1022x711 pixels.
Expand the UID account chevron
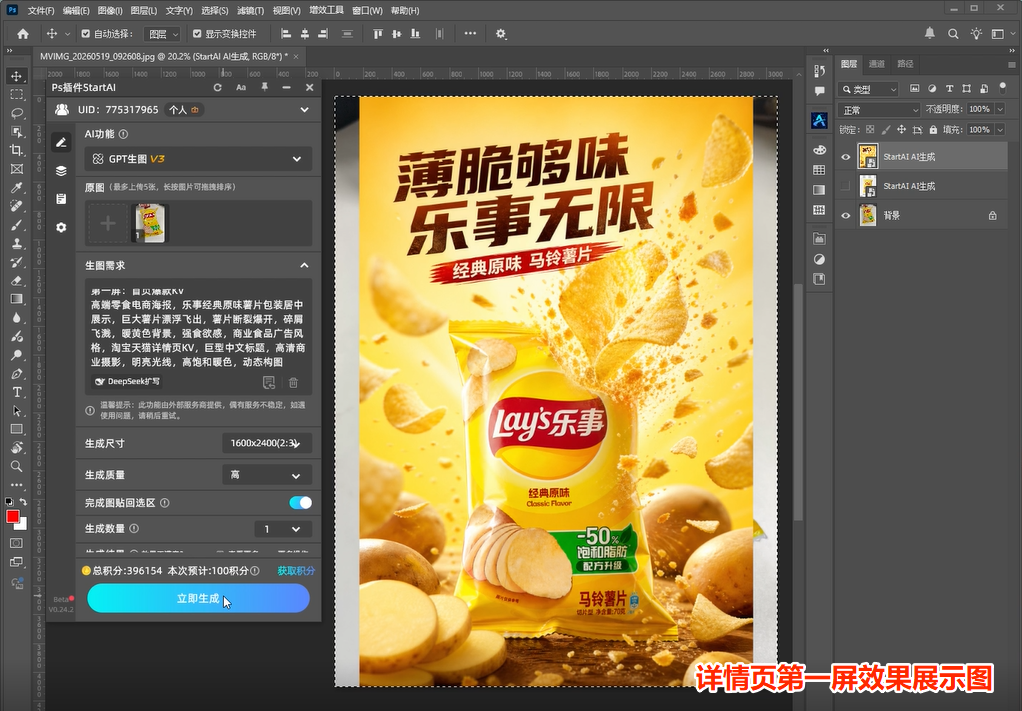(x=304, y=109)
